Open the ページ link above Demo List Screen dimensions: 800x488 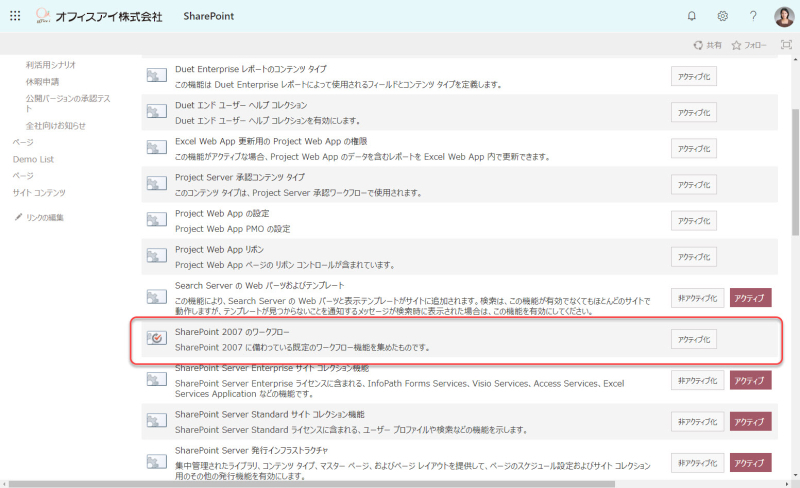23,142
